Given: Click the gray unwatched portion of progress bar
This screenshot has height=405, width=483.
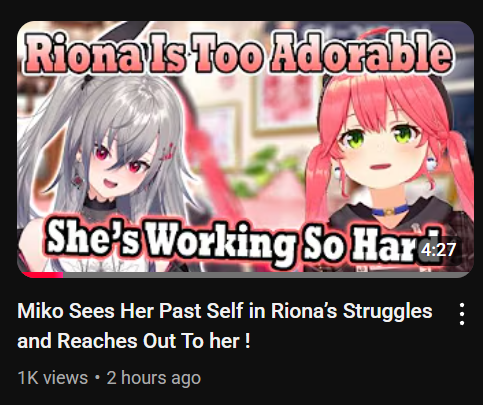Looking at the screenshot, I should [x=267, y=275].
